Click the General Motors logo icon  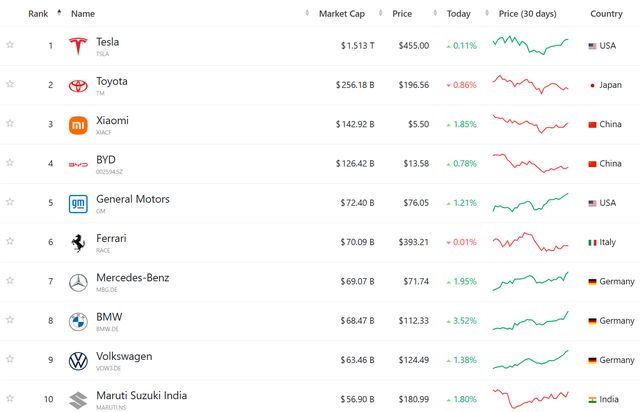coord(78,203)
